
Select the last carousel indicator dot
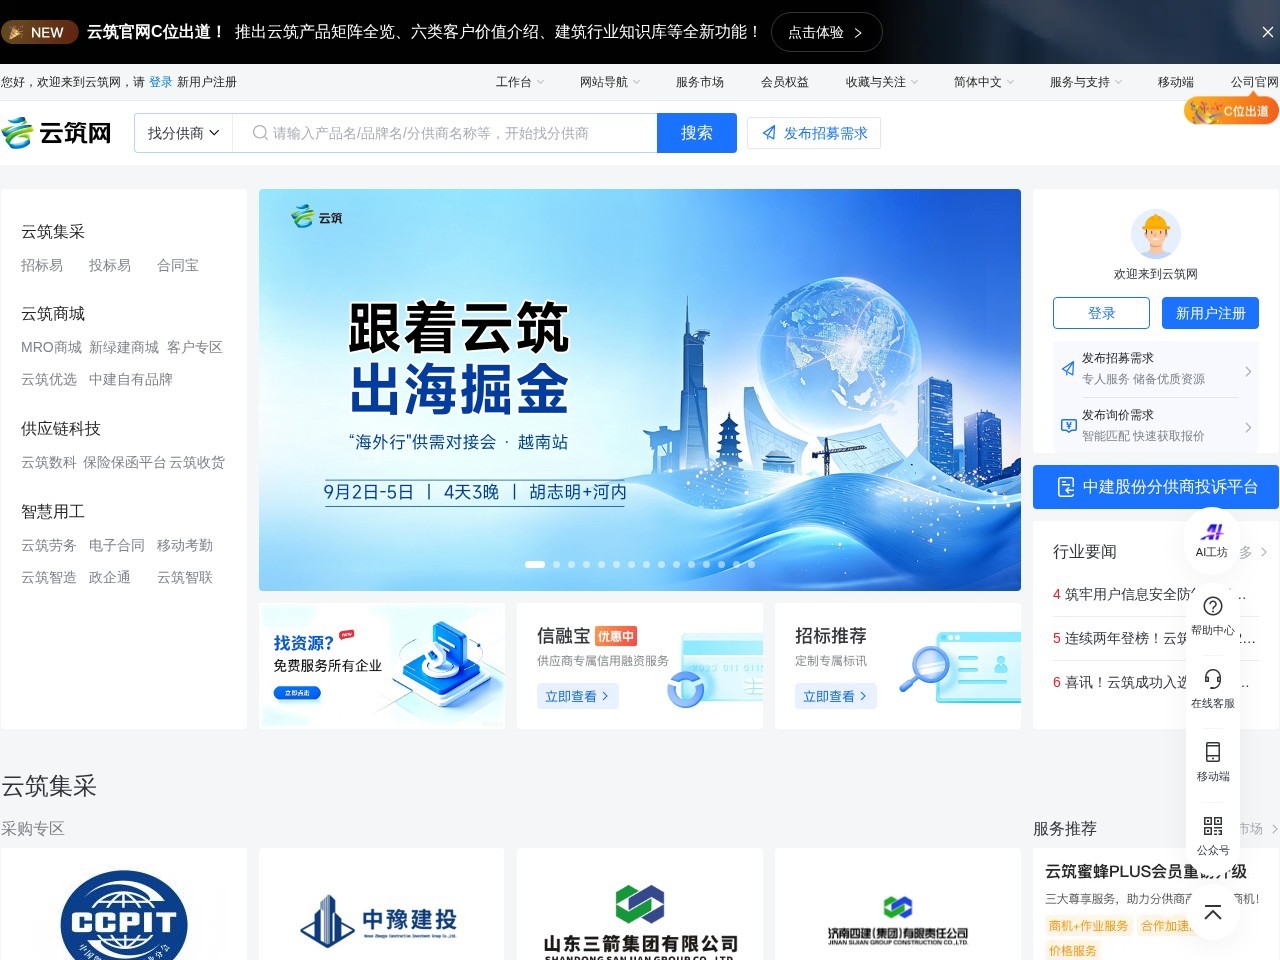[x=752, y=564]
